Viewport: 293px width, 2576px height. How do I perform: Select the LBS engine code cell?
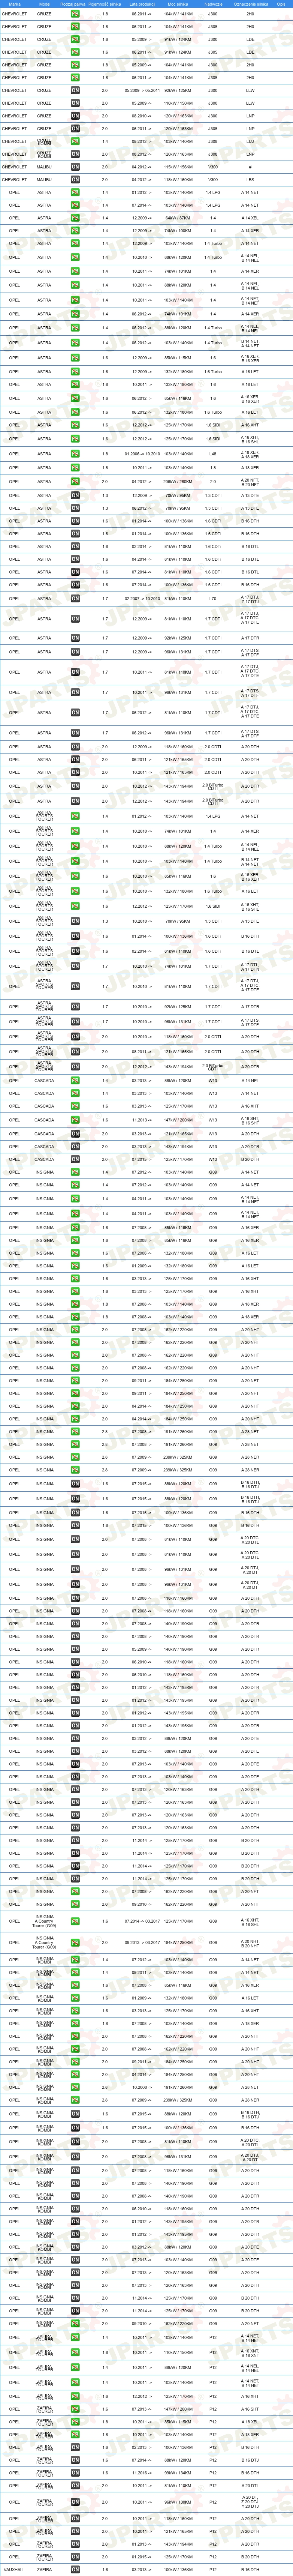pyautogui.click(x=250, y=180)
